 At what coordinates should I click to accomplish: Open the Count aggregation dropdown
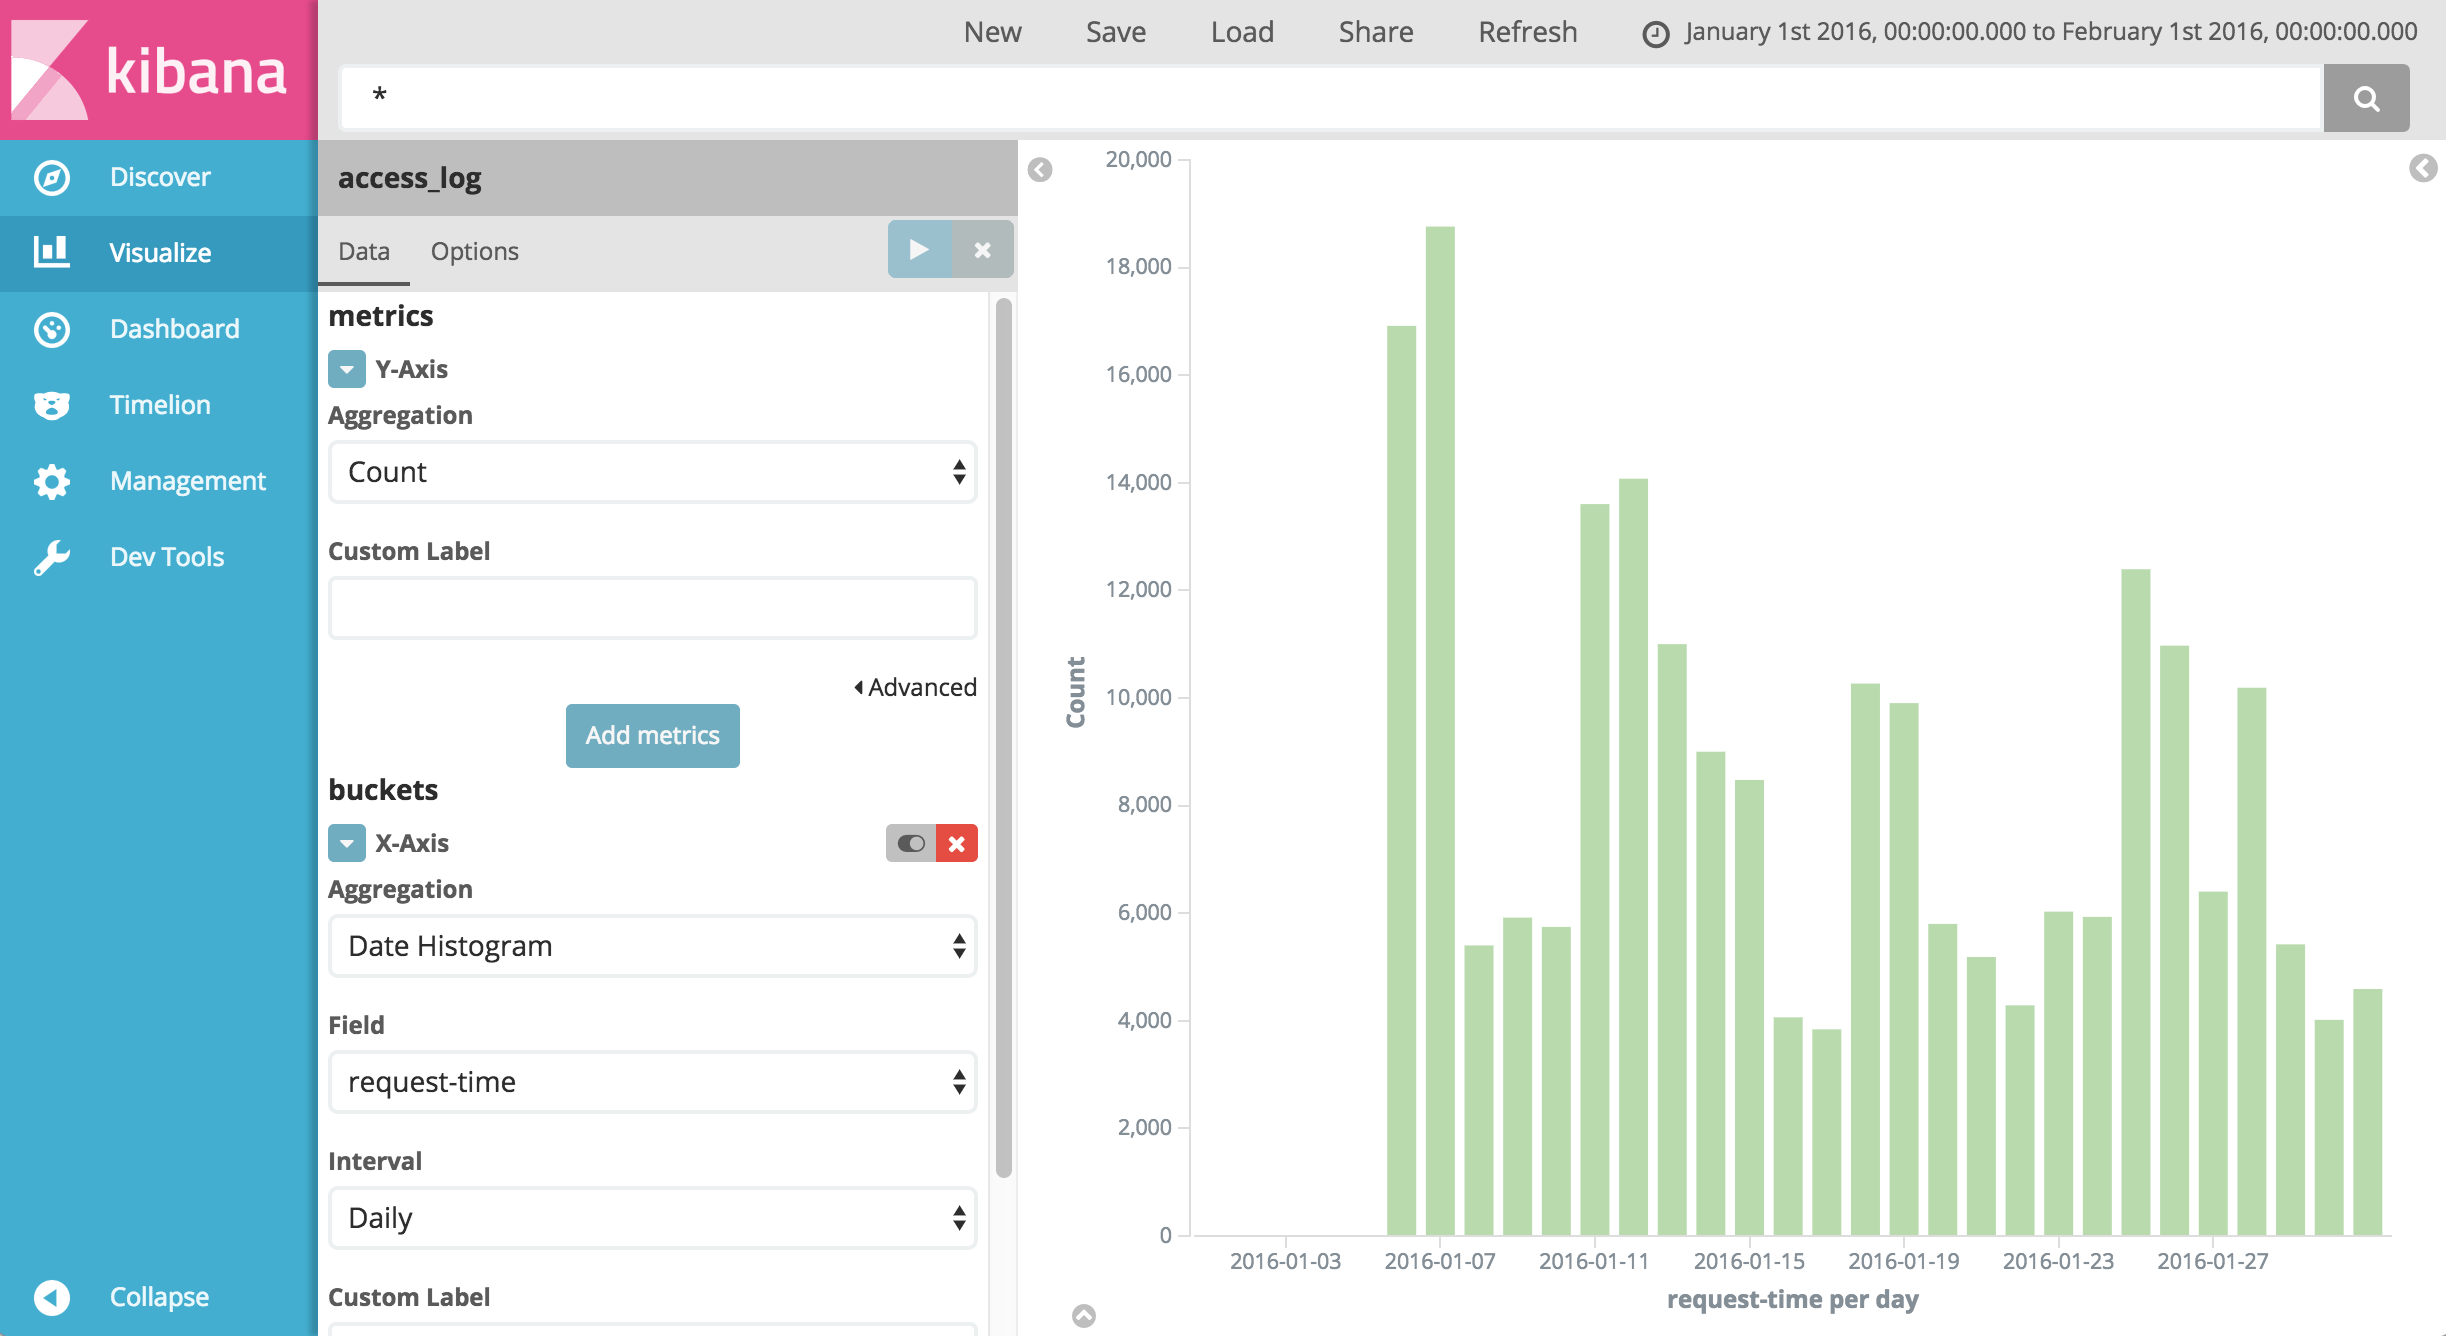651,471
